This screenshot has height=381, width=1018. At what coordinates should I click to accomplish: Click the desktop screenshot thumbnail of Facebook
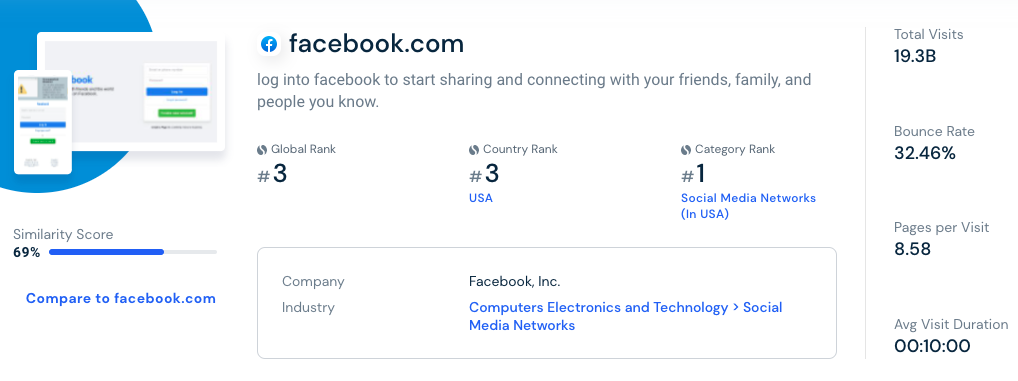[x=131, y=92]
